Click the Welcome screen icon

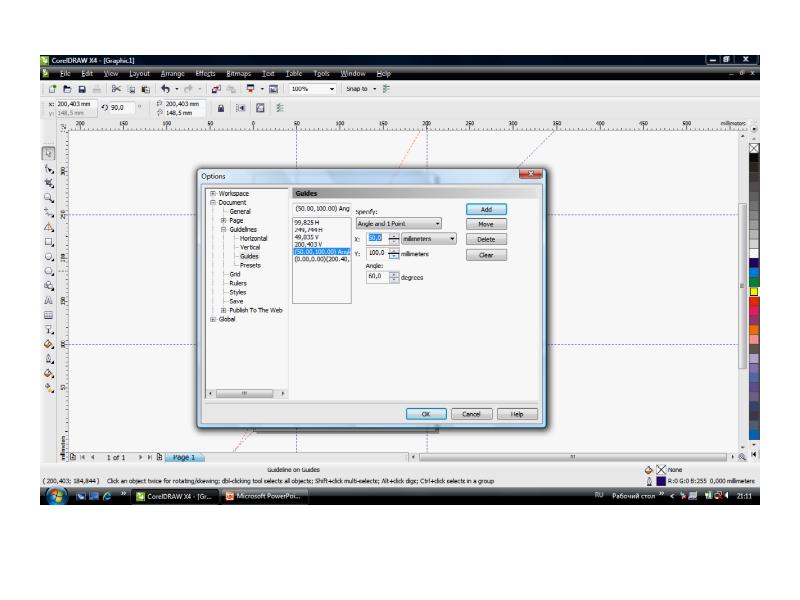pyautogui.click(x=273, y=89)
